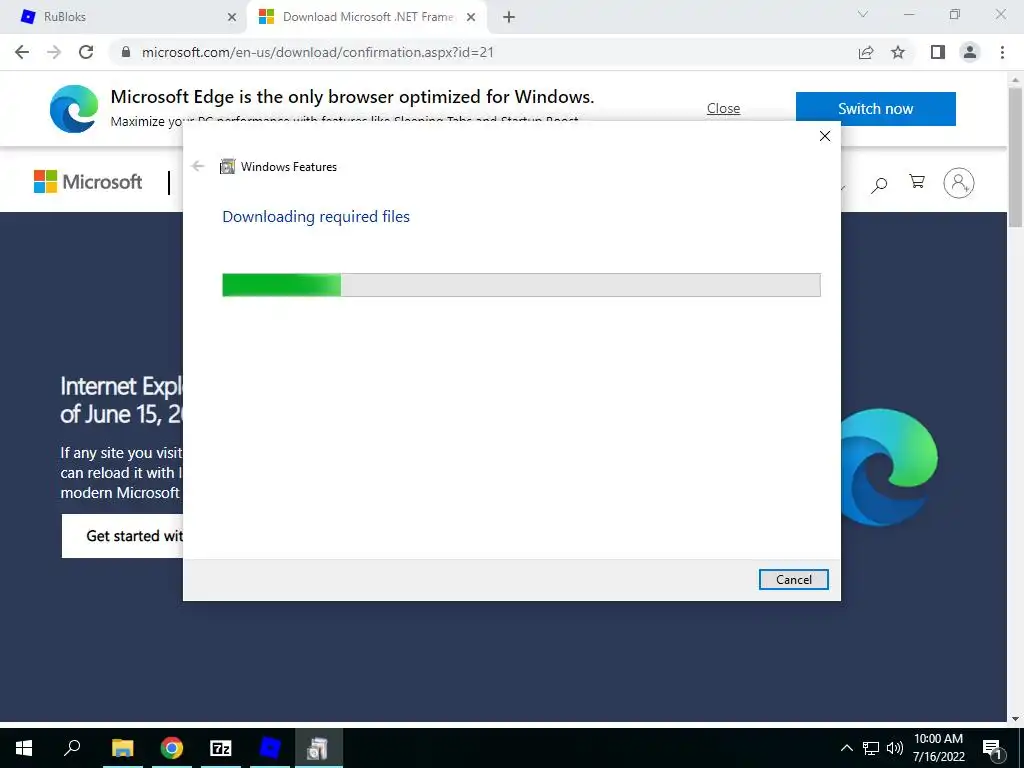
Task: Click the Windows Features title icon
Action: pos(227,167)
